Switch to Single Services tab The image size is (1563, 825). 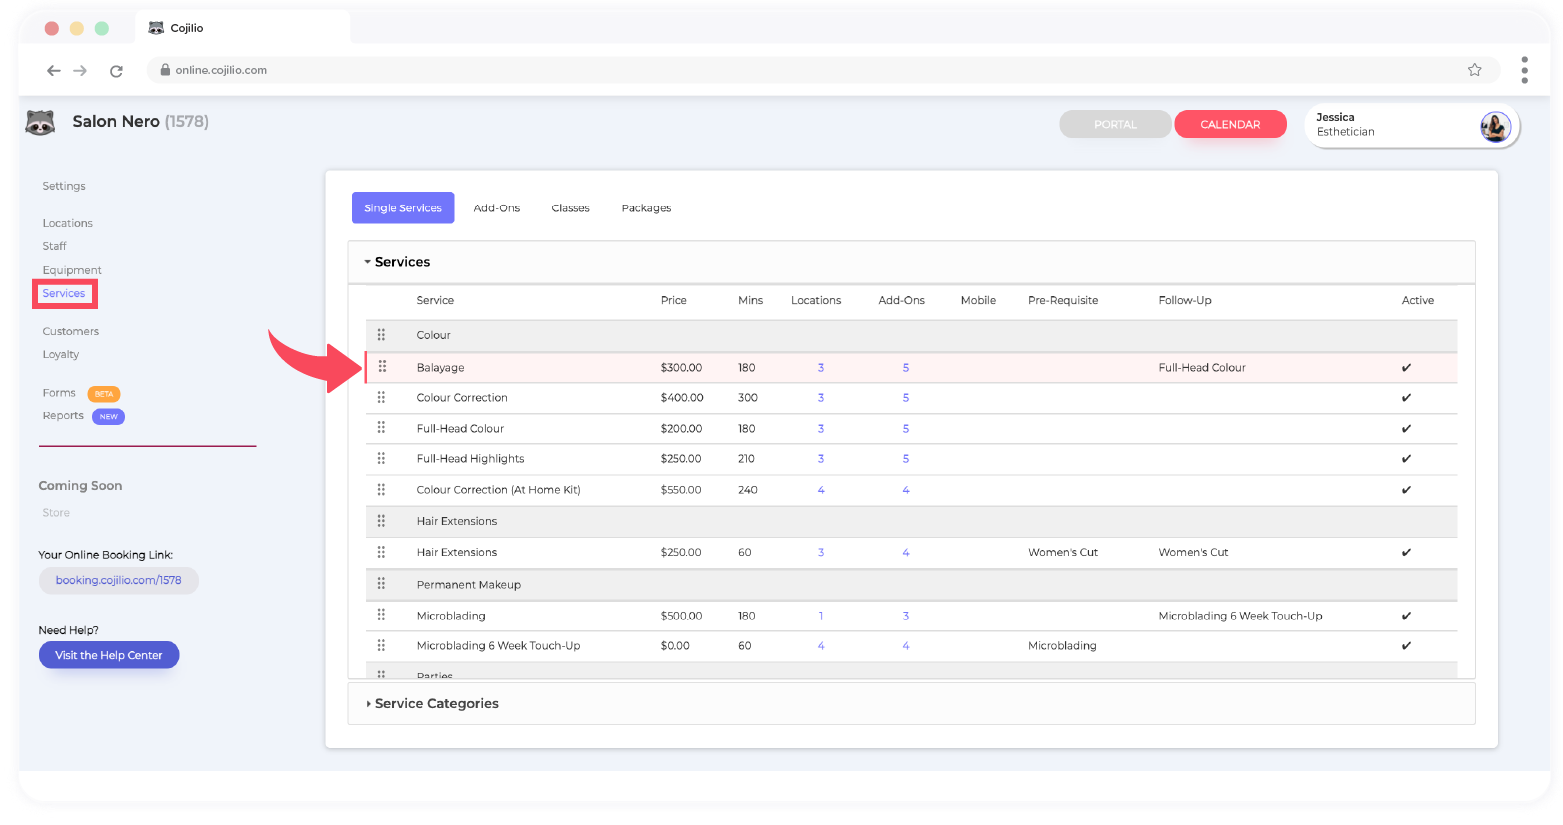(403, 208)
